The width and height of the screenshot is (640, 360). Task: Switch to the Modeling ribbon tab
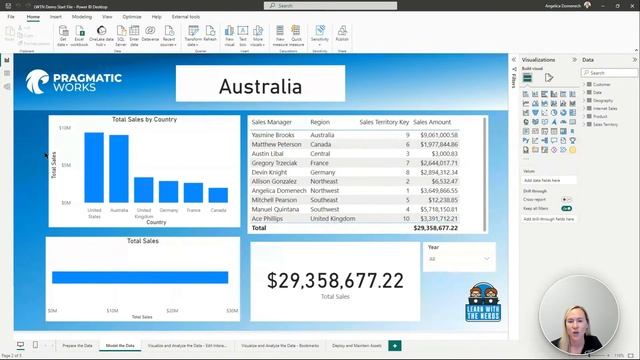coord(82,17)
